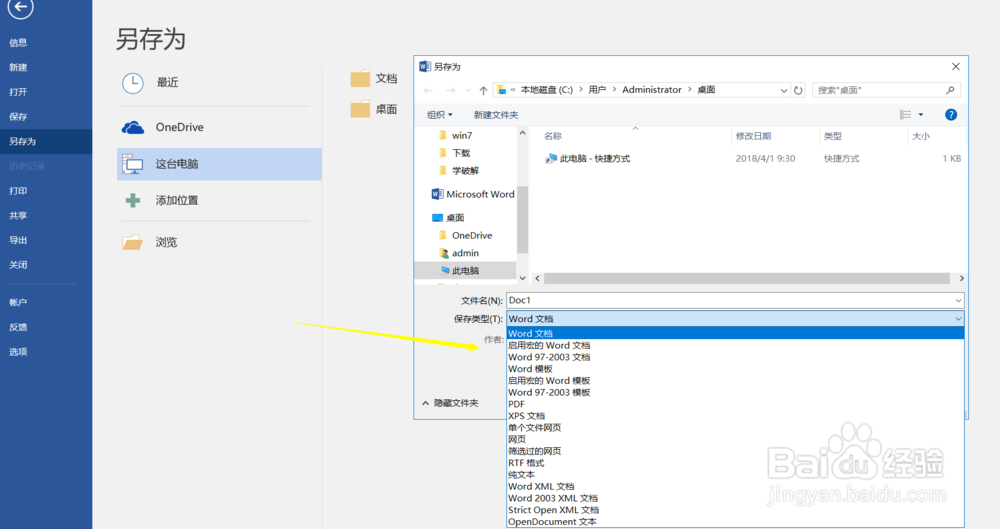The height and width of the screenshot is (529, 1000).
Task: Click the horizontal scrollbar in file list
Action: pos(747,278)
